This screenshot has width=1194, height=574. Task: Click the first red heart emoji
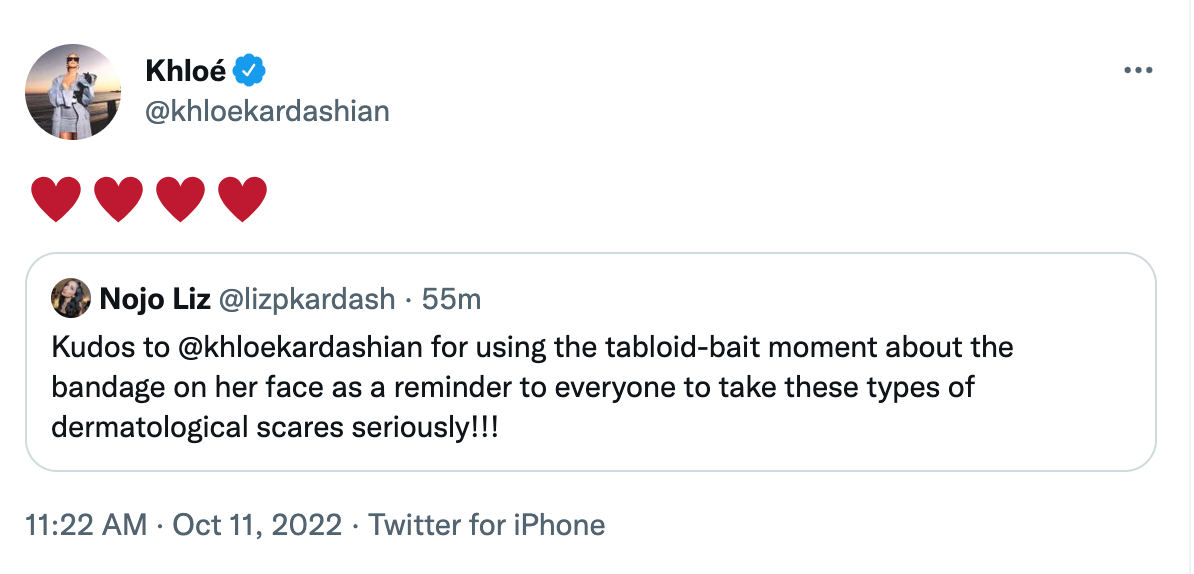pyautogui.click(x=56, y=198)
